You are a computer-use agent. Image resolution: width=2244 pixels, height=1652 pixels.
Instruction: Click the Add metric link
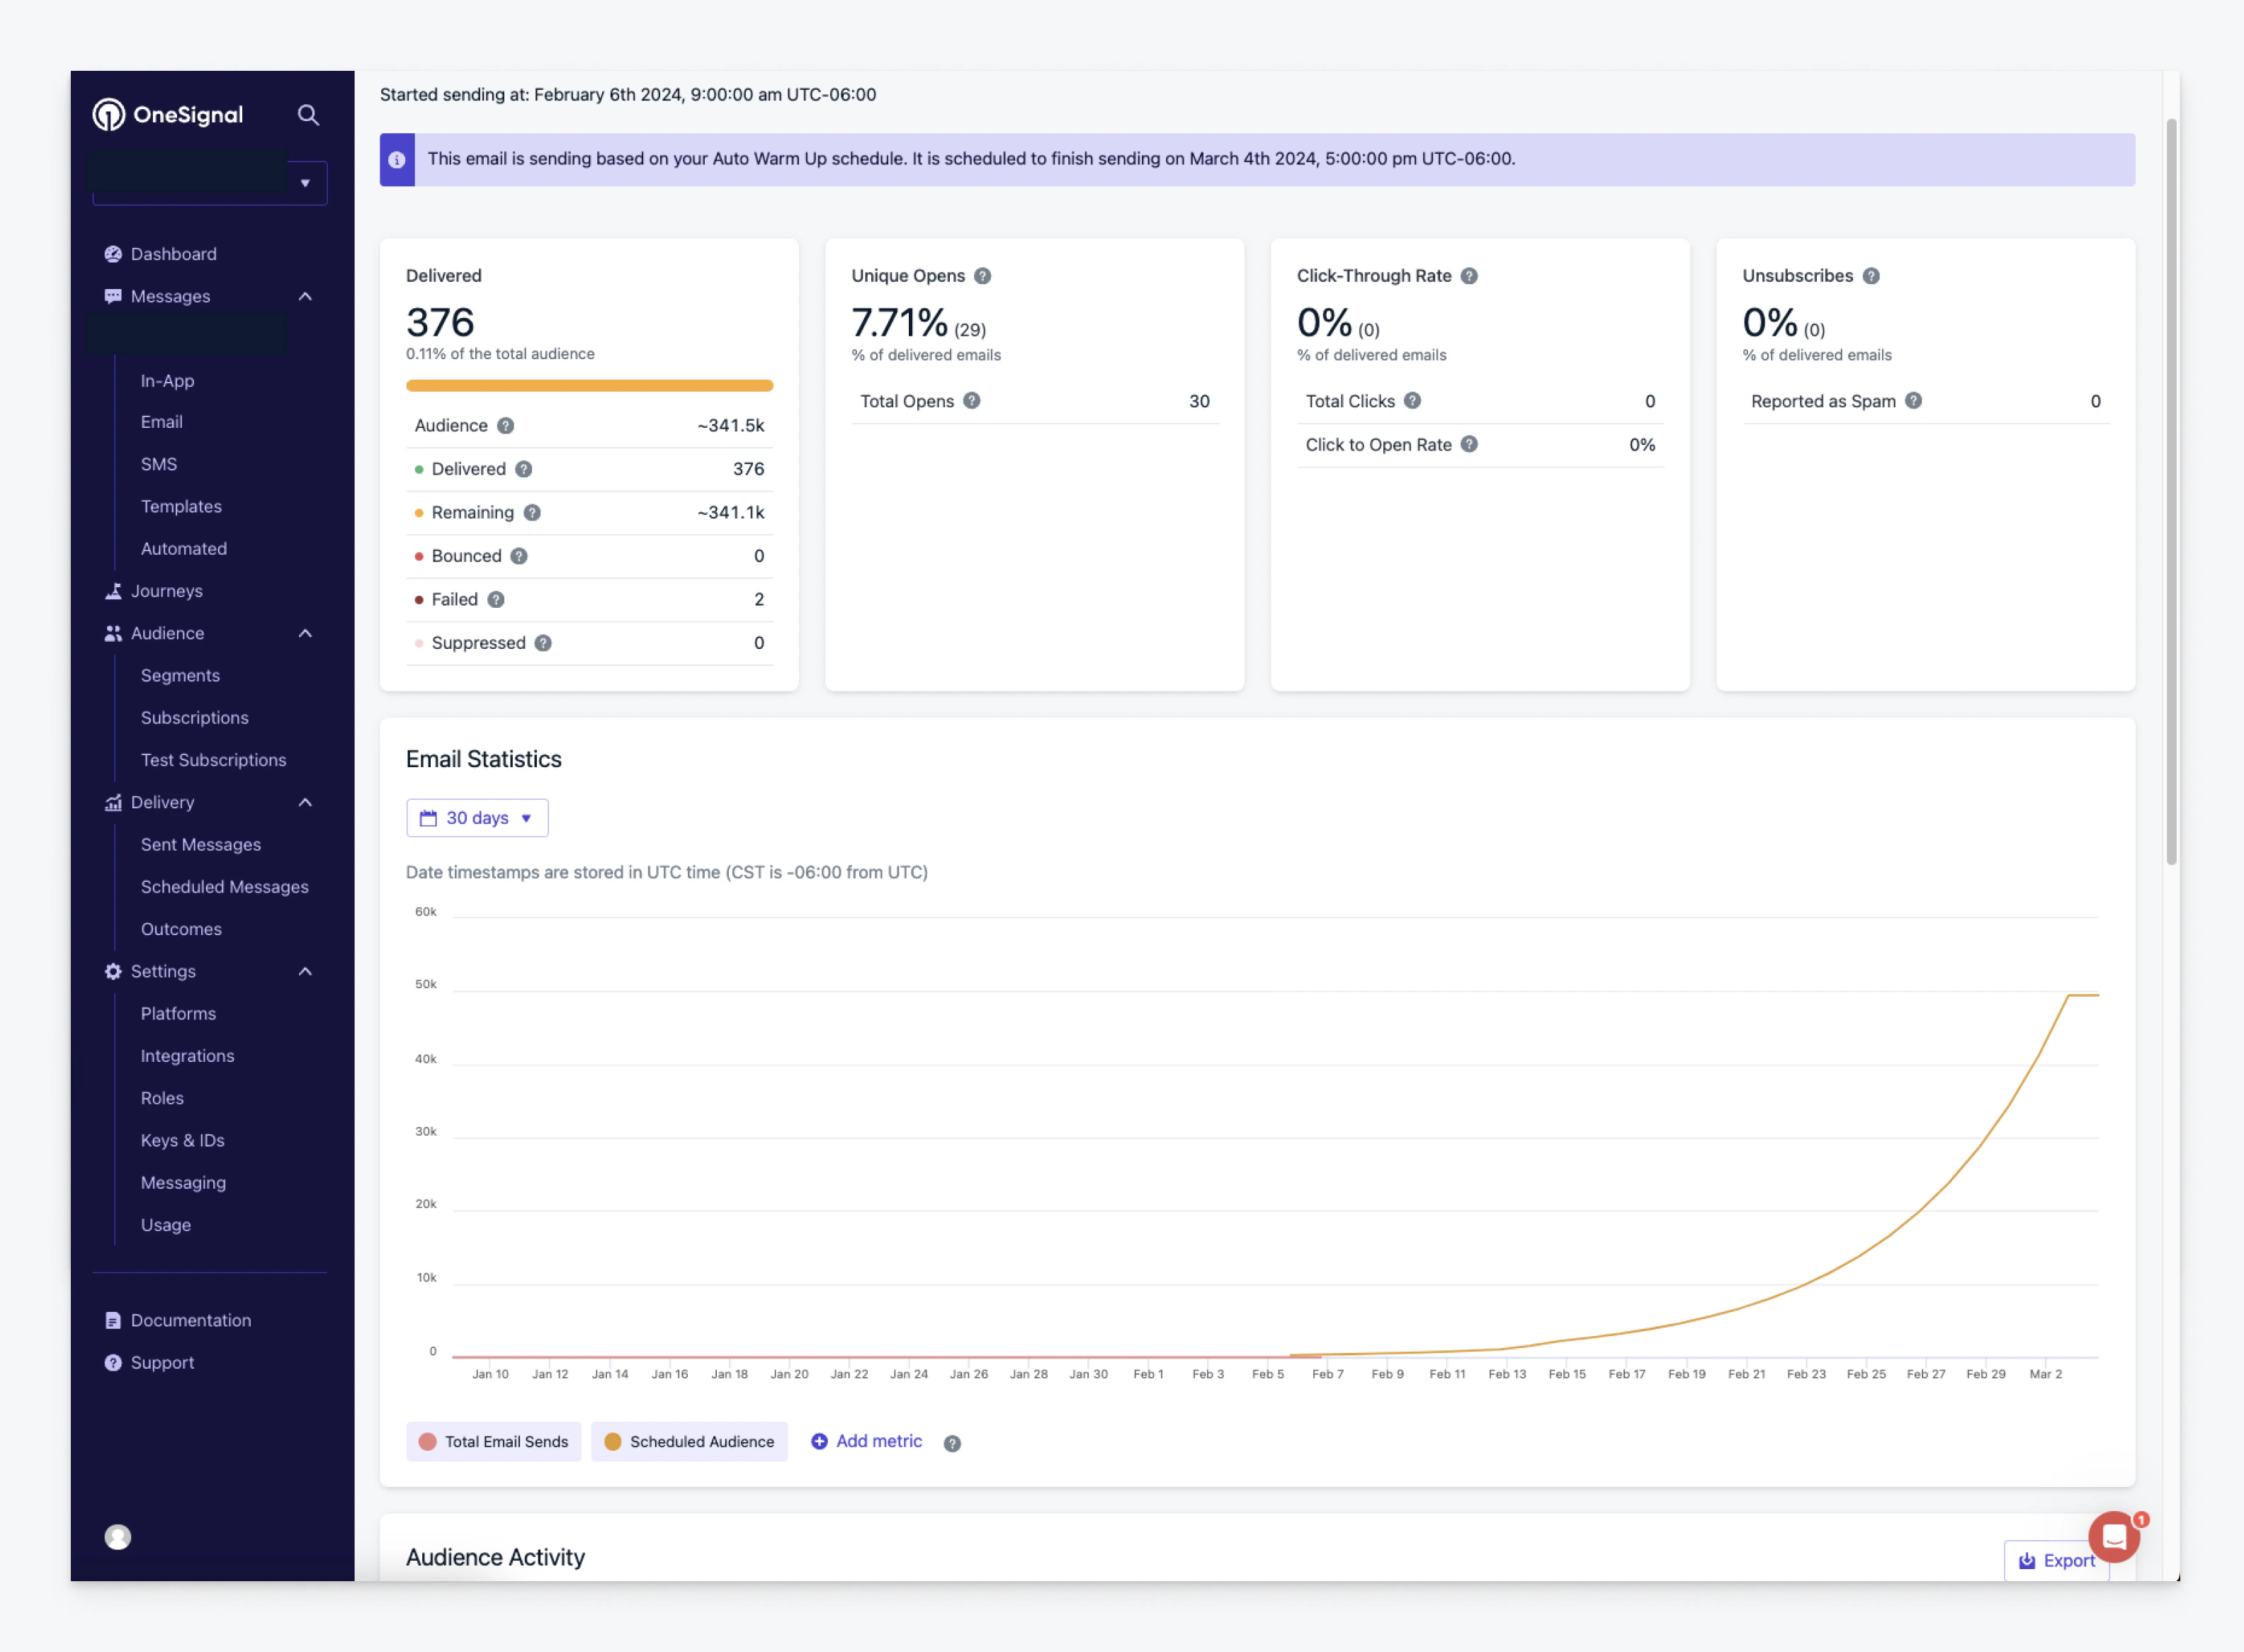click(878, 1441)
